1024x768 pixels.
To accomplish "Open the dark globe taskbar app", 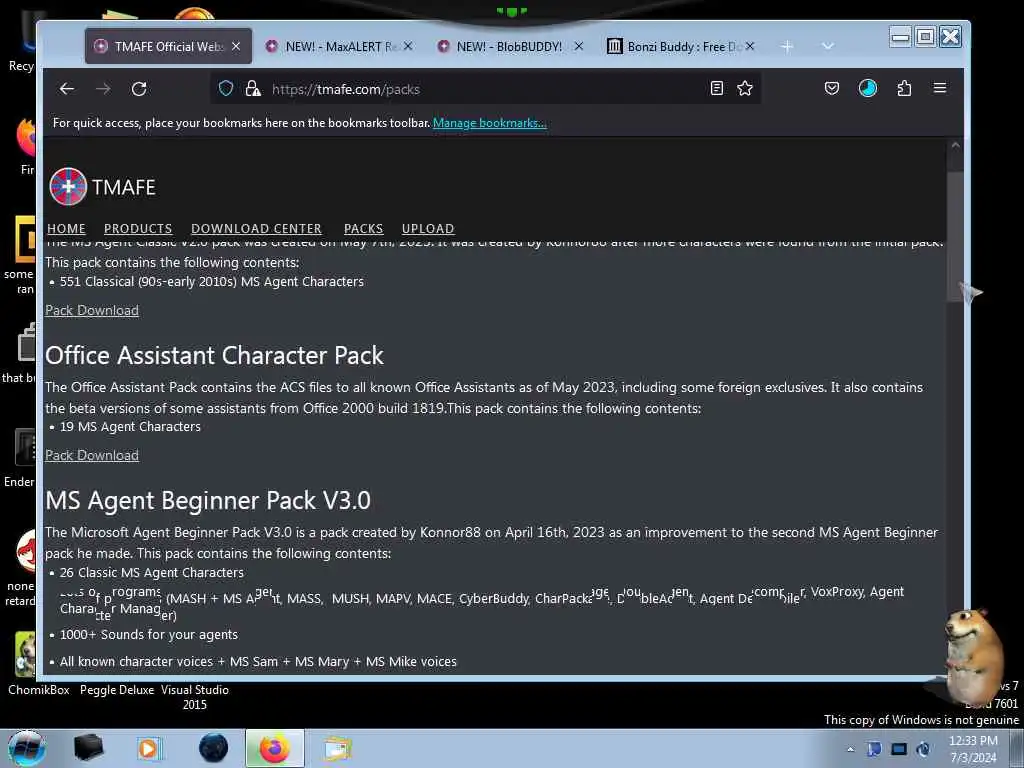I will tap(213, 748).
